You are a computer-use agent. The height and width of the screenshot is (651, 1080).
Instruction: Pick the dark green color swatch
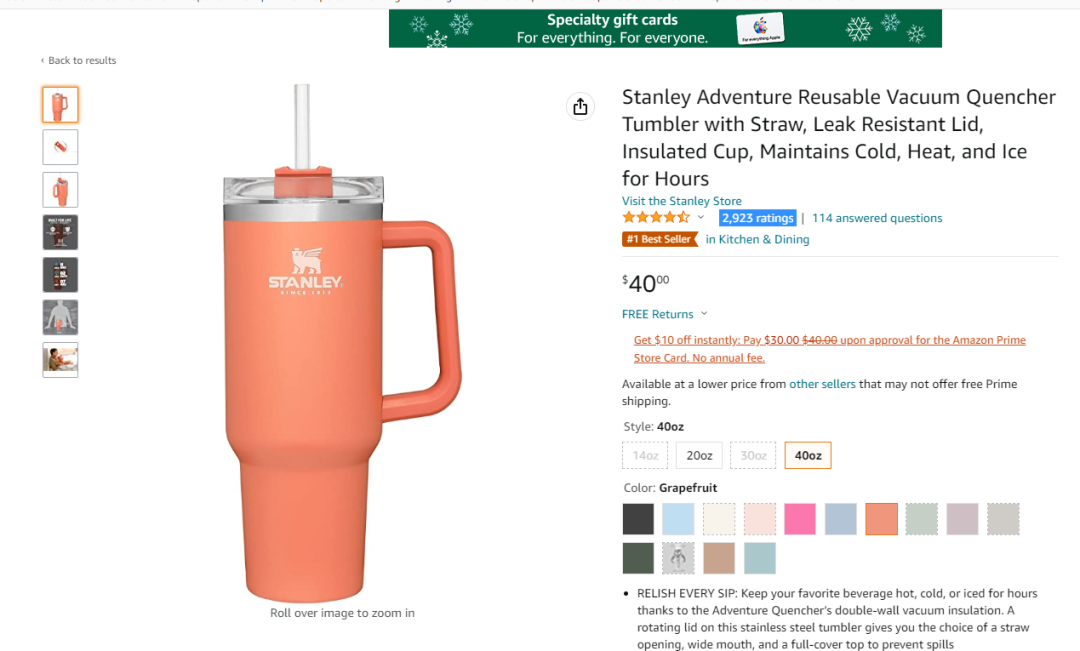pyautogui.click(x=638, y=558)
